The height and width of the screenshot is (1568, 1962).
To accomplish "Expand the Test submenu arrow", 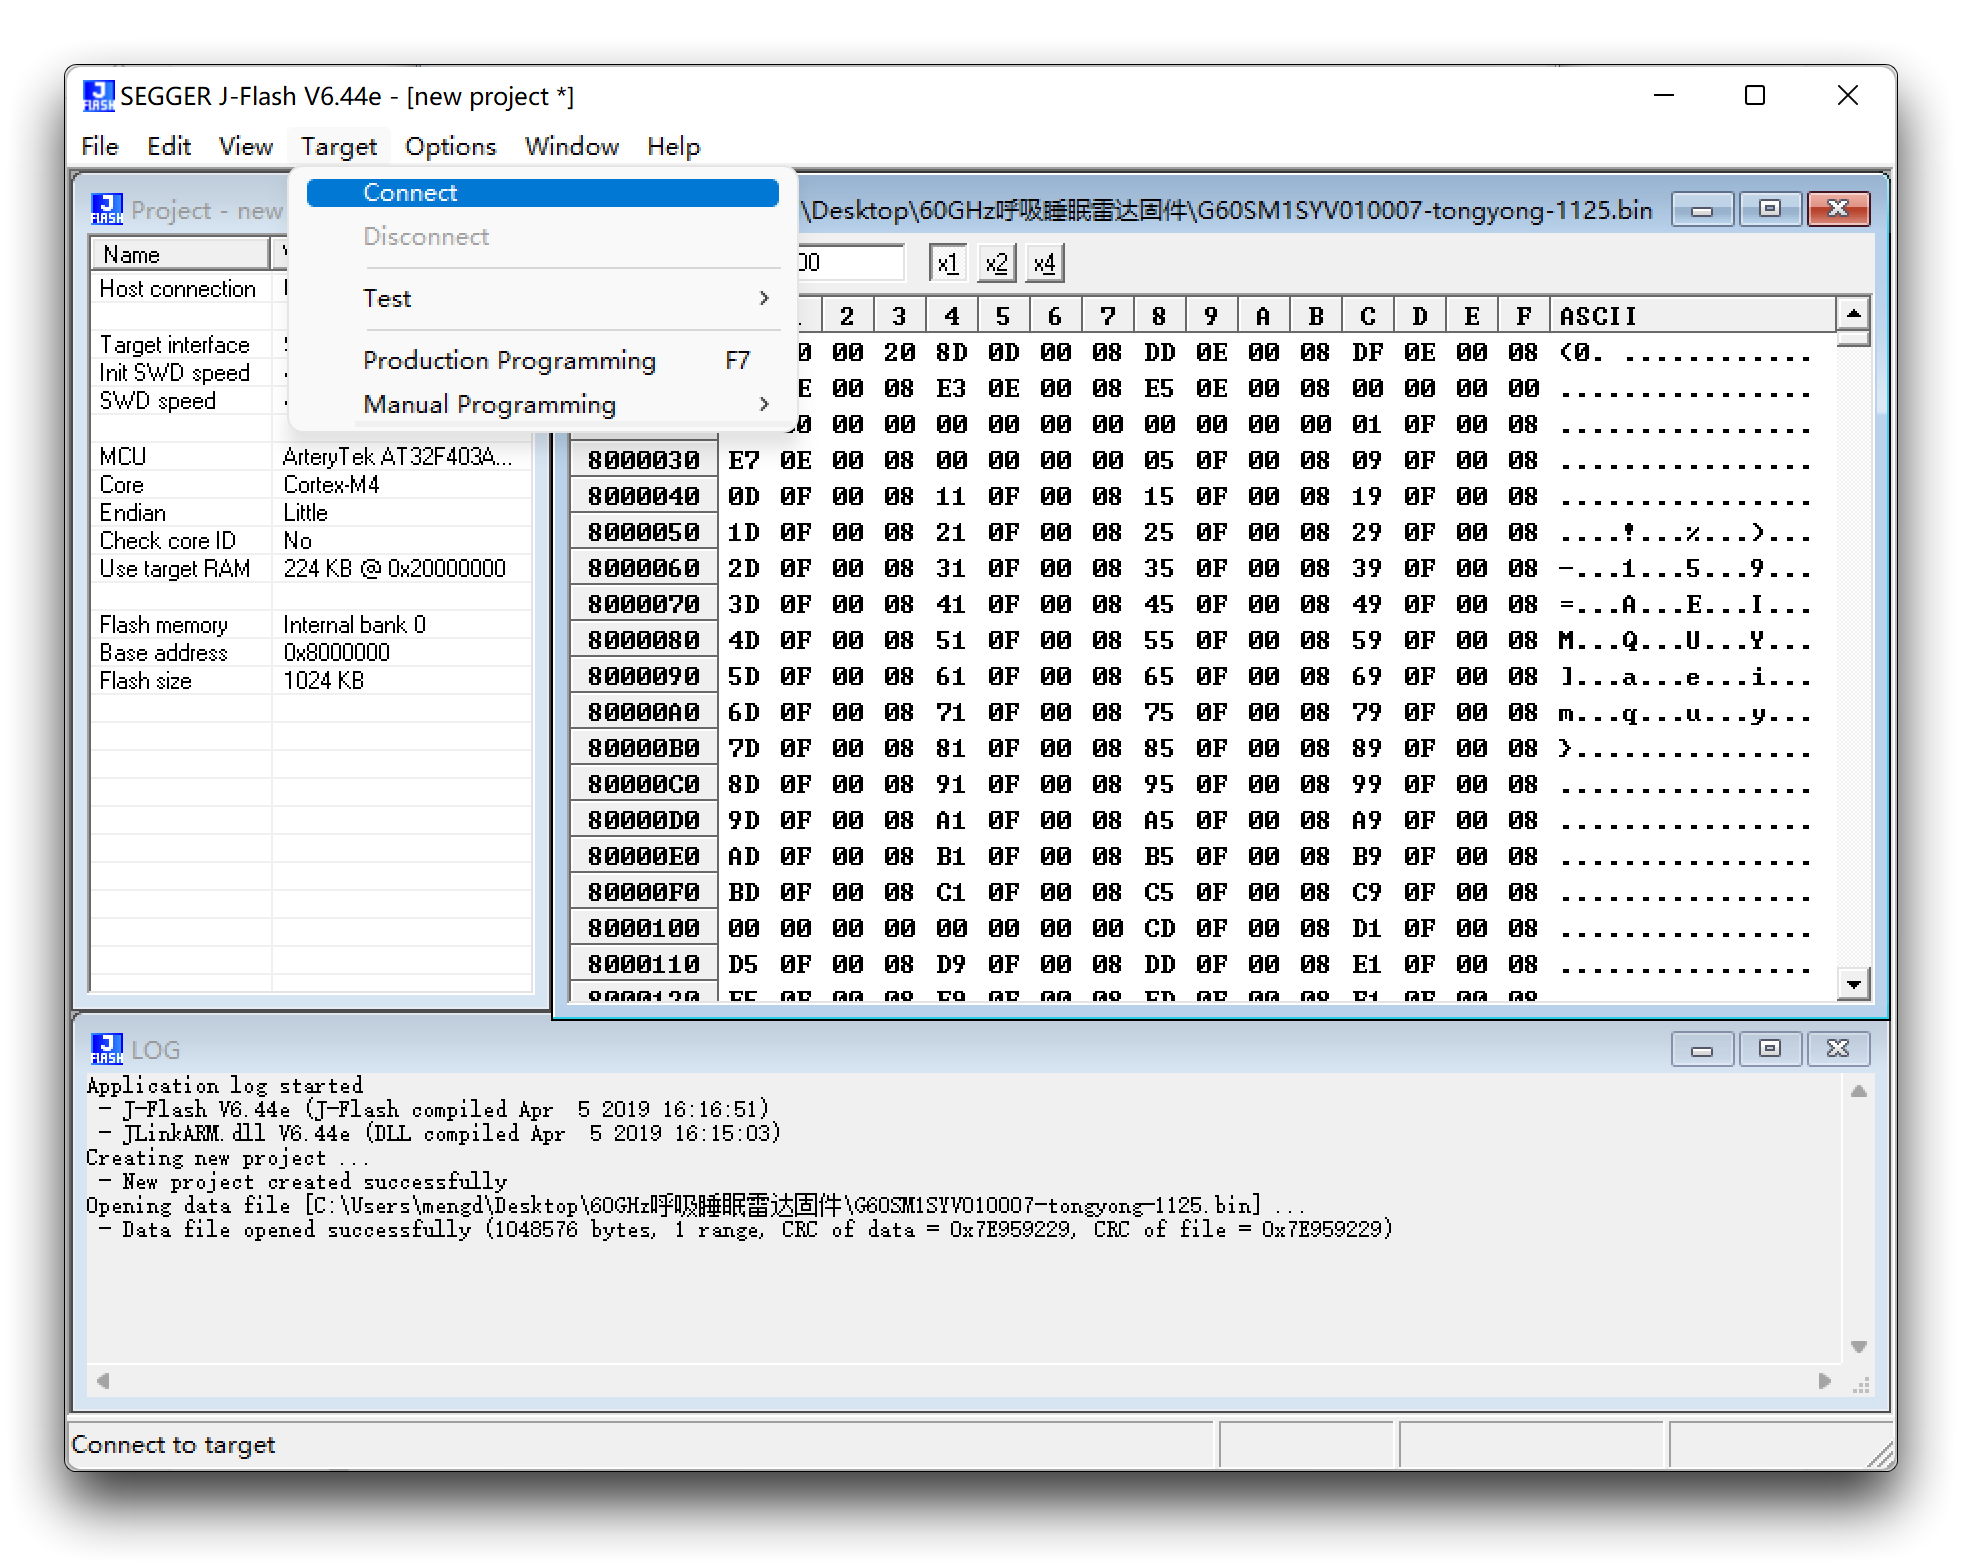I will tap(764, 298).
